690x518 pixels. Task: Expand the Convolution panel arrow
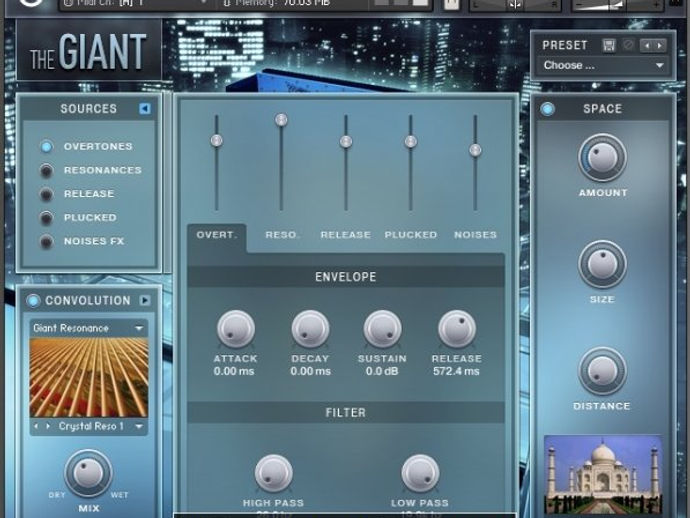point(145,300)
